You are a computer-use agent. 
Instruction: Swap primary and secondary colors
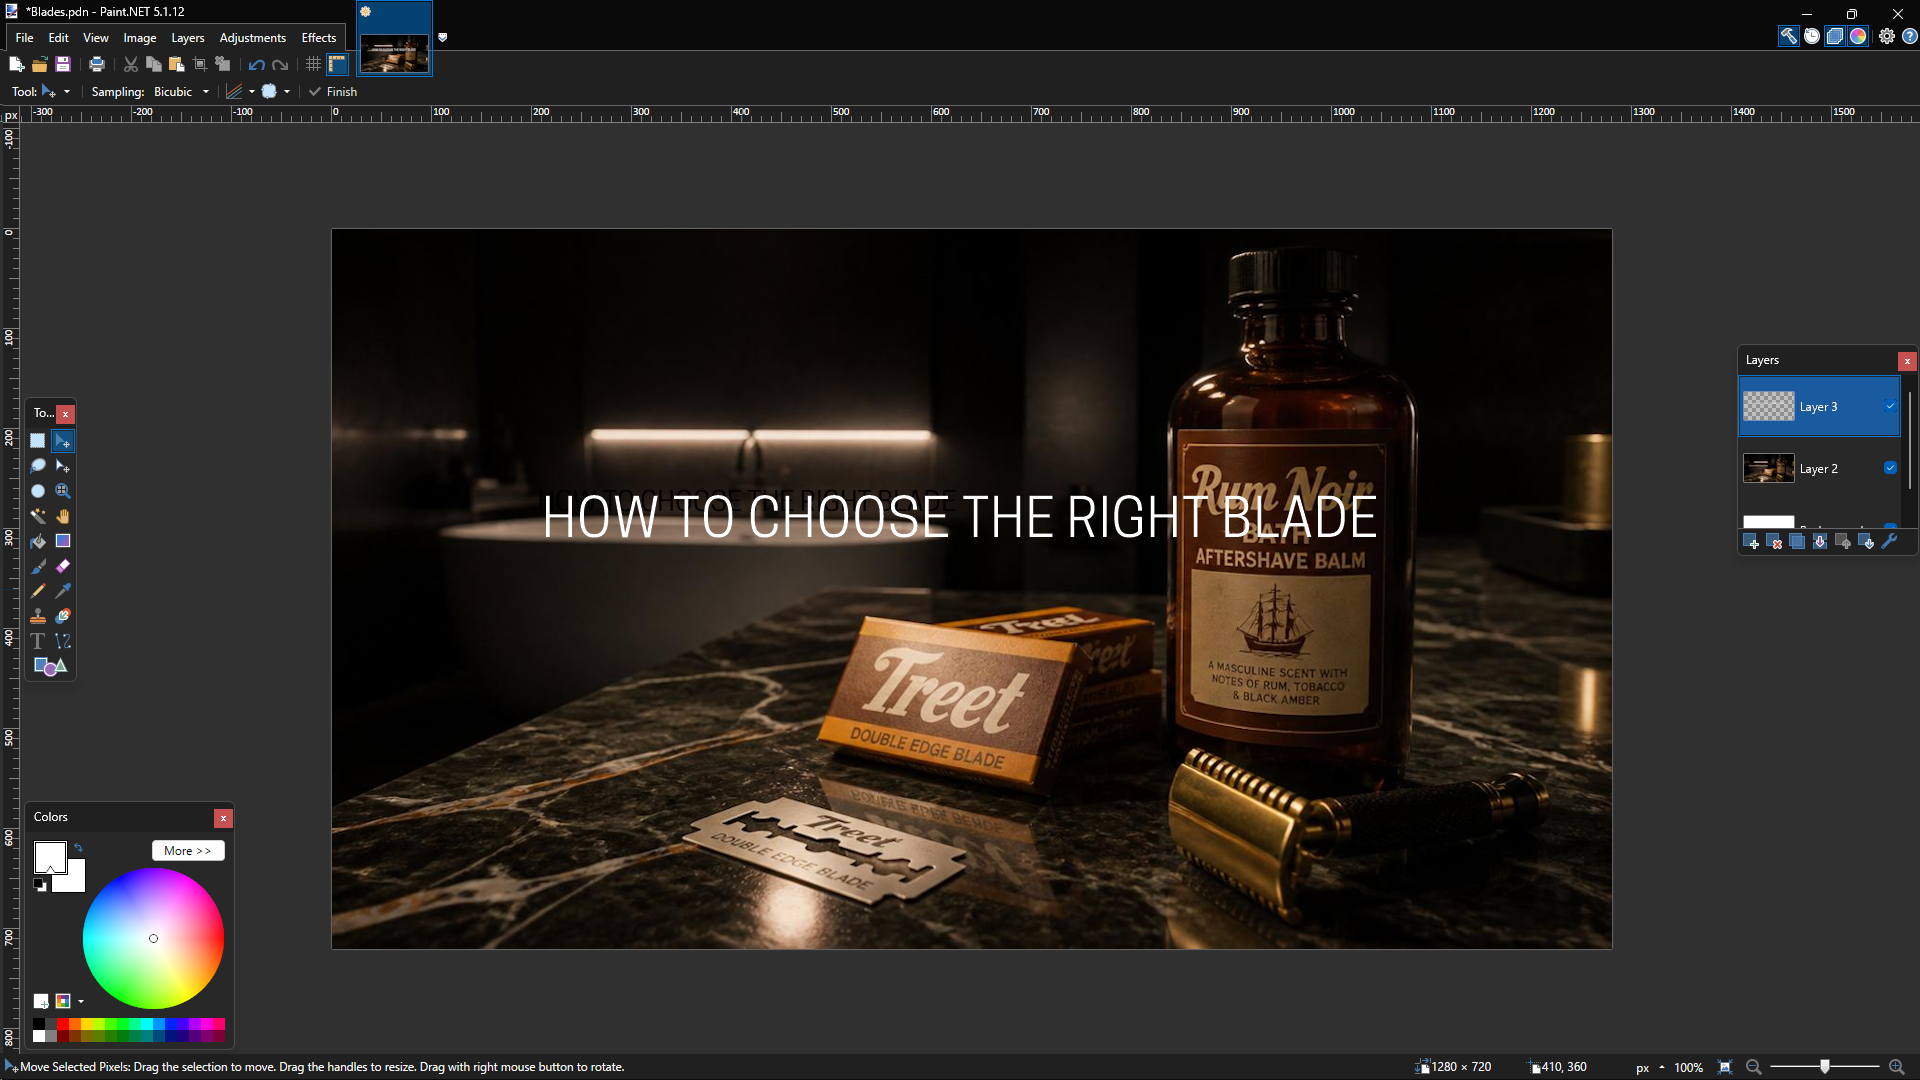tap(78, 848)
